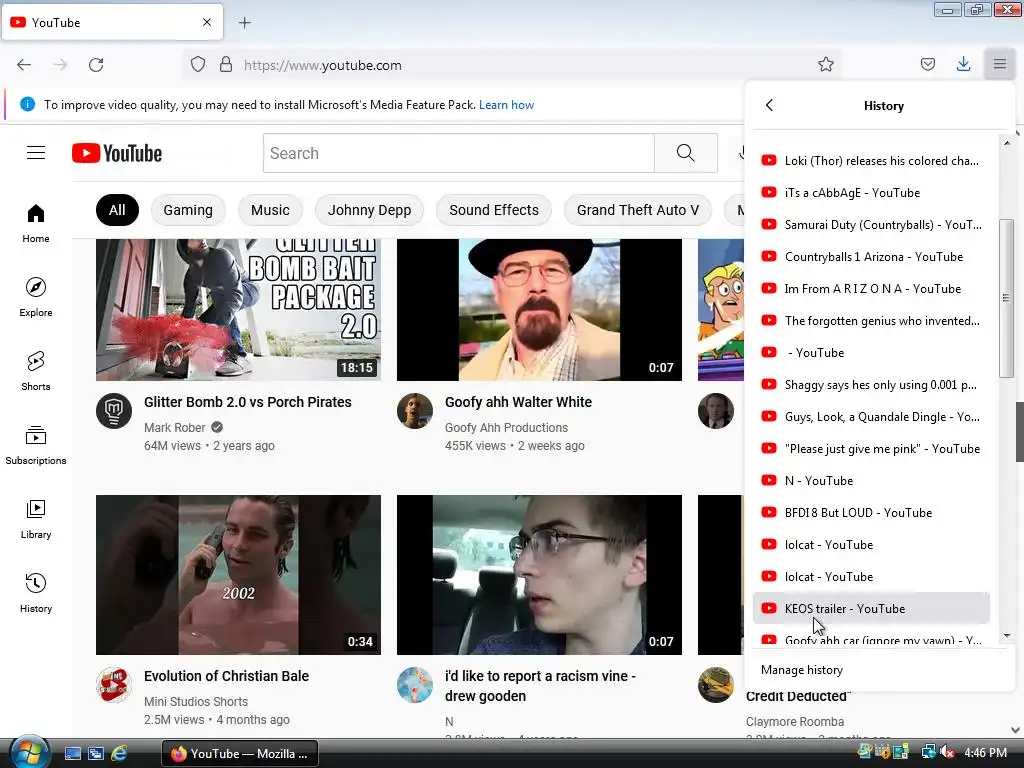
Task: Open history entry Guys, Look, a Quandale Dingle
Action: point(871,417)
